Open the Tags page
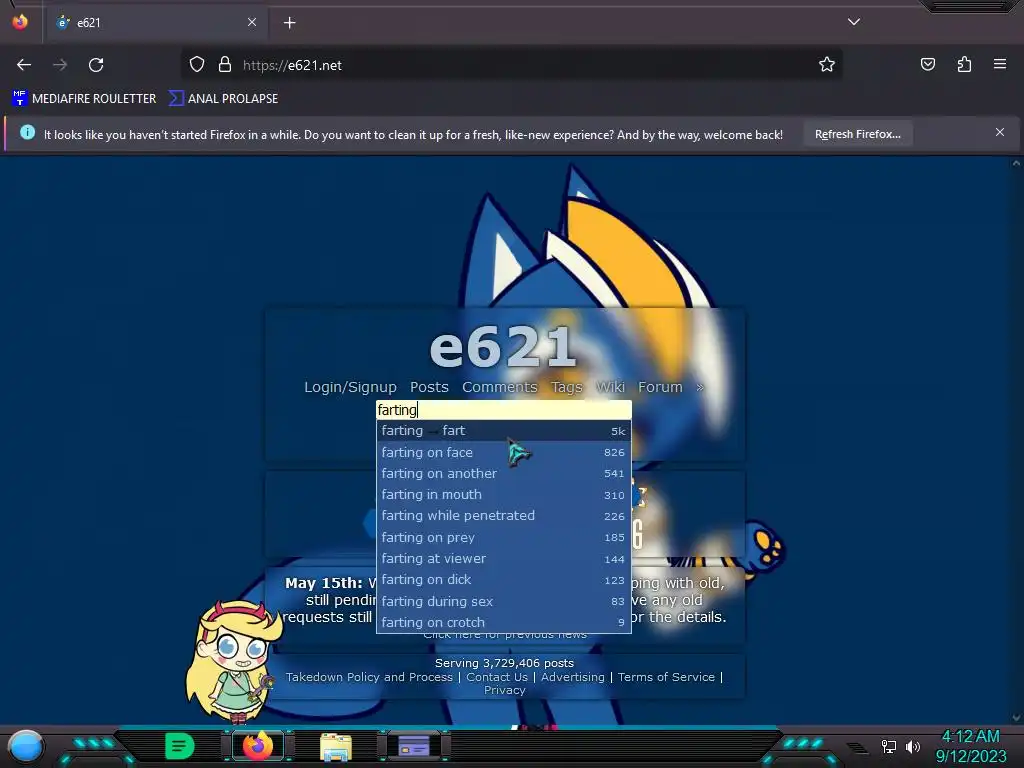Screen dimensions: 1024x768 pyautogui.click(x=566, y=387)
